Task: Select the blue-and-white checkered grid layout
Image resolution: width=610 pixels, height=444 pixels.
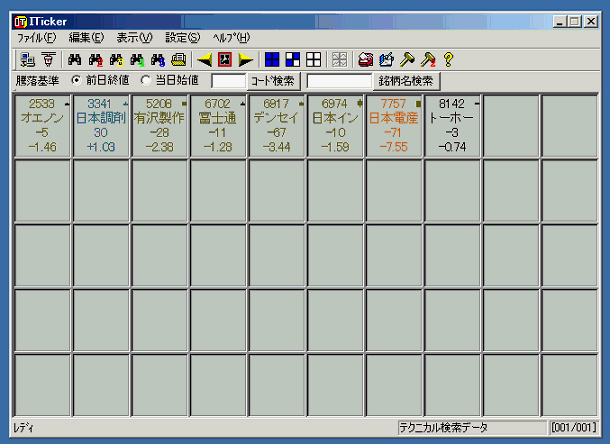Action: [293, 60]
